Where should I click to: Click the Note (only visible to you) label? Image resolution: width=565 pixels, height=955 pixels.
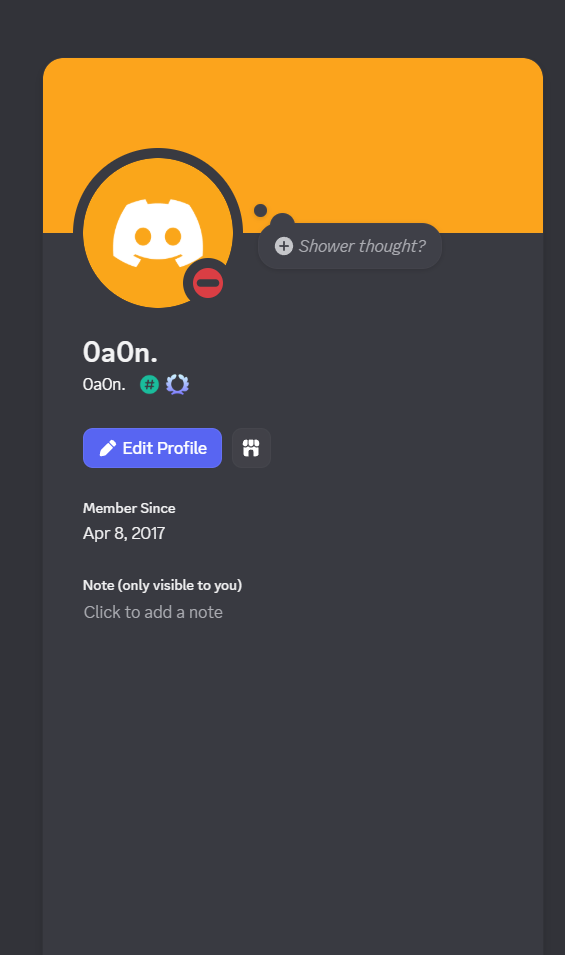[x=163, y=585]
